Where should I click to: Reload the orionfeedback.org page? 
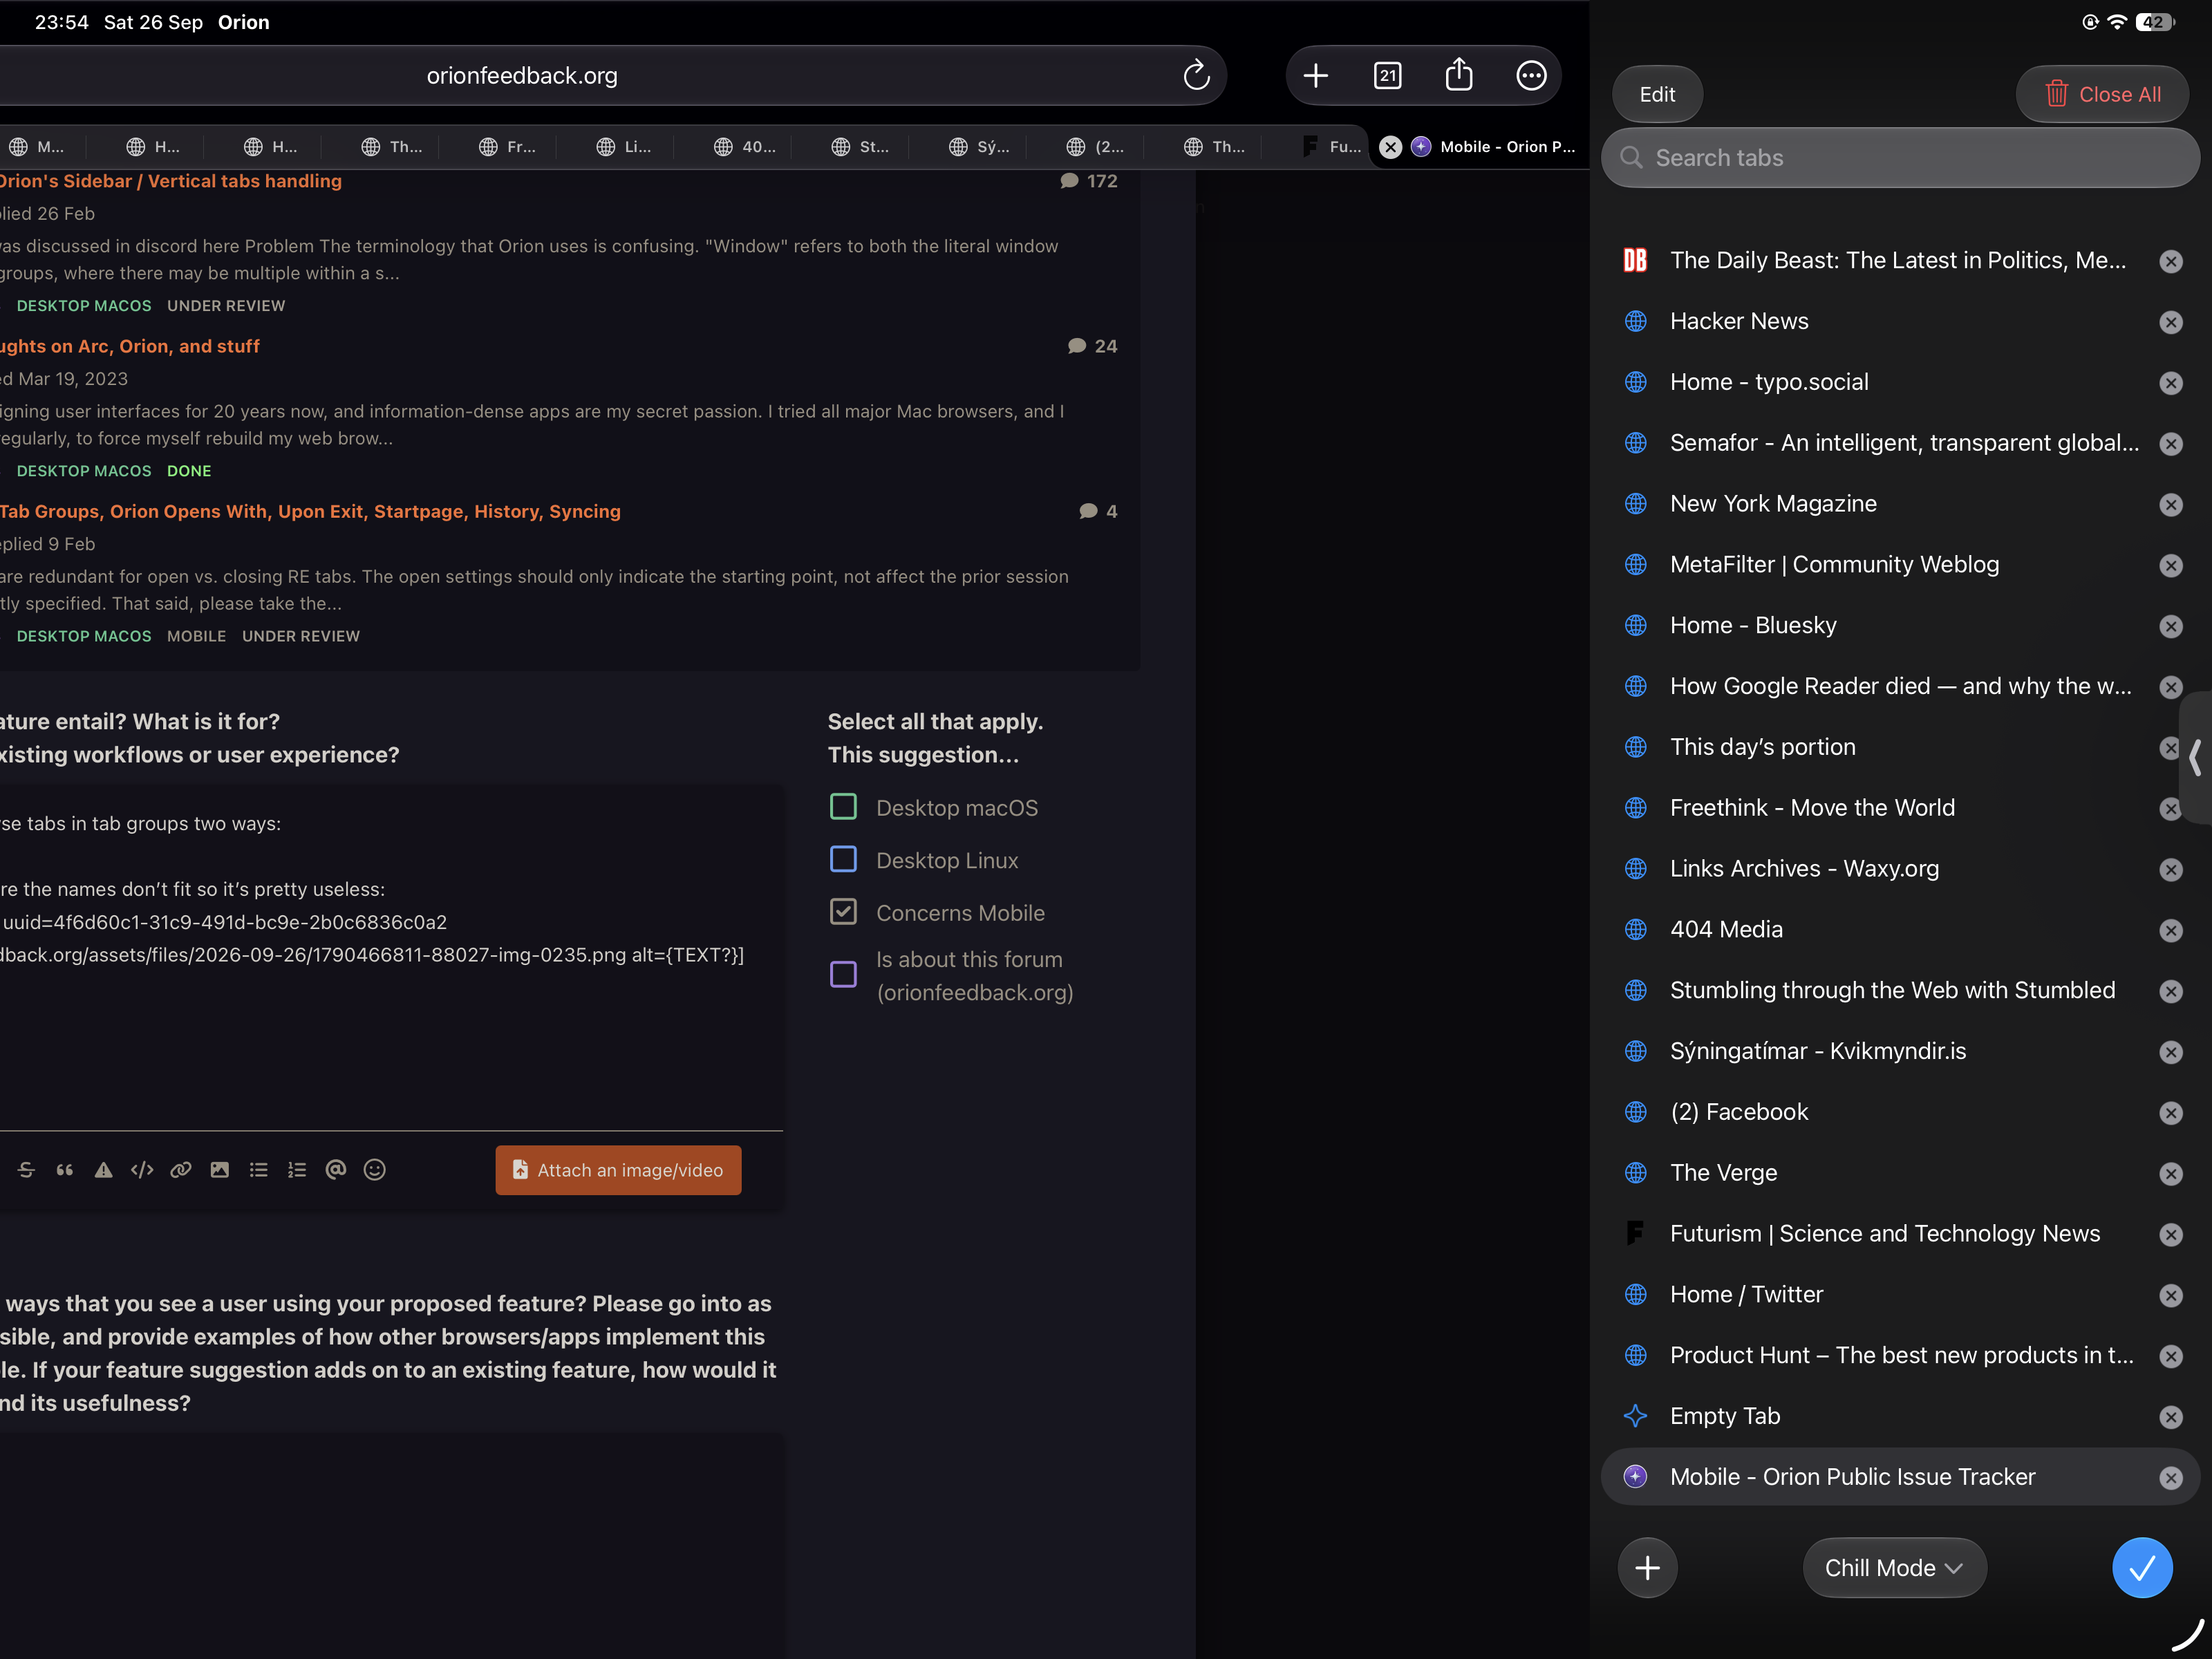pyautogui.click(x=1196, y=76)
